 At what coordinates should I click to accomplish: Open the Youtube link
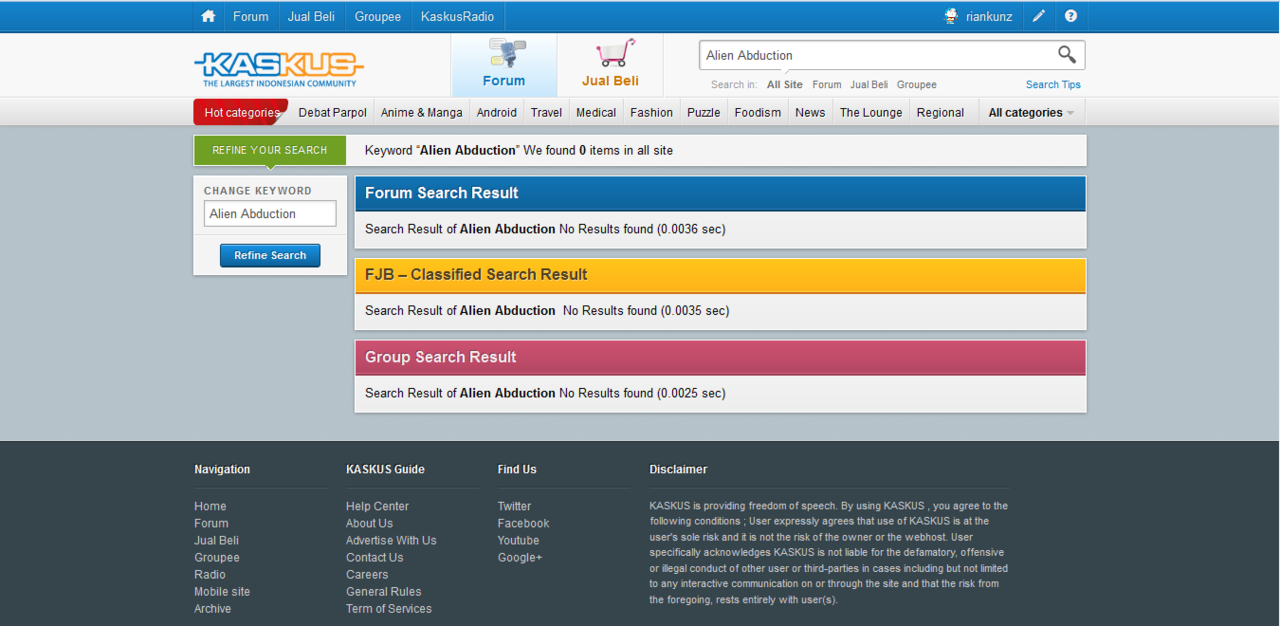(x=519, y=540)
